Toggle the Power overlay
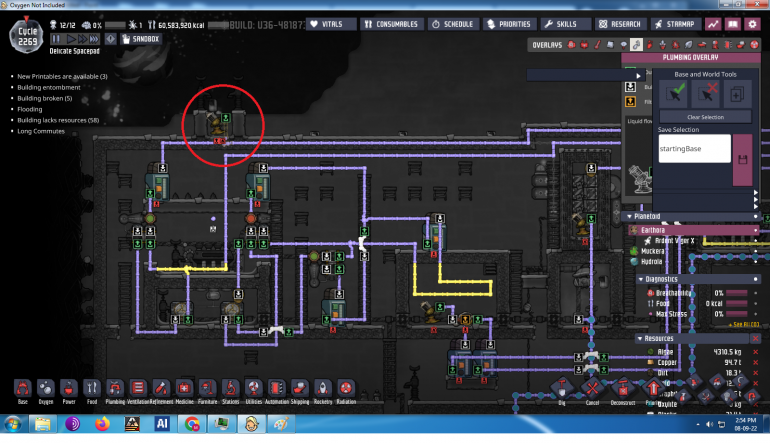Screen dimensions: 770x443 [584, 45]
